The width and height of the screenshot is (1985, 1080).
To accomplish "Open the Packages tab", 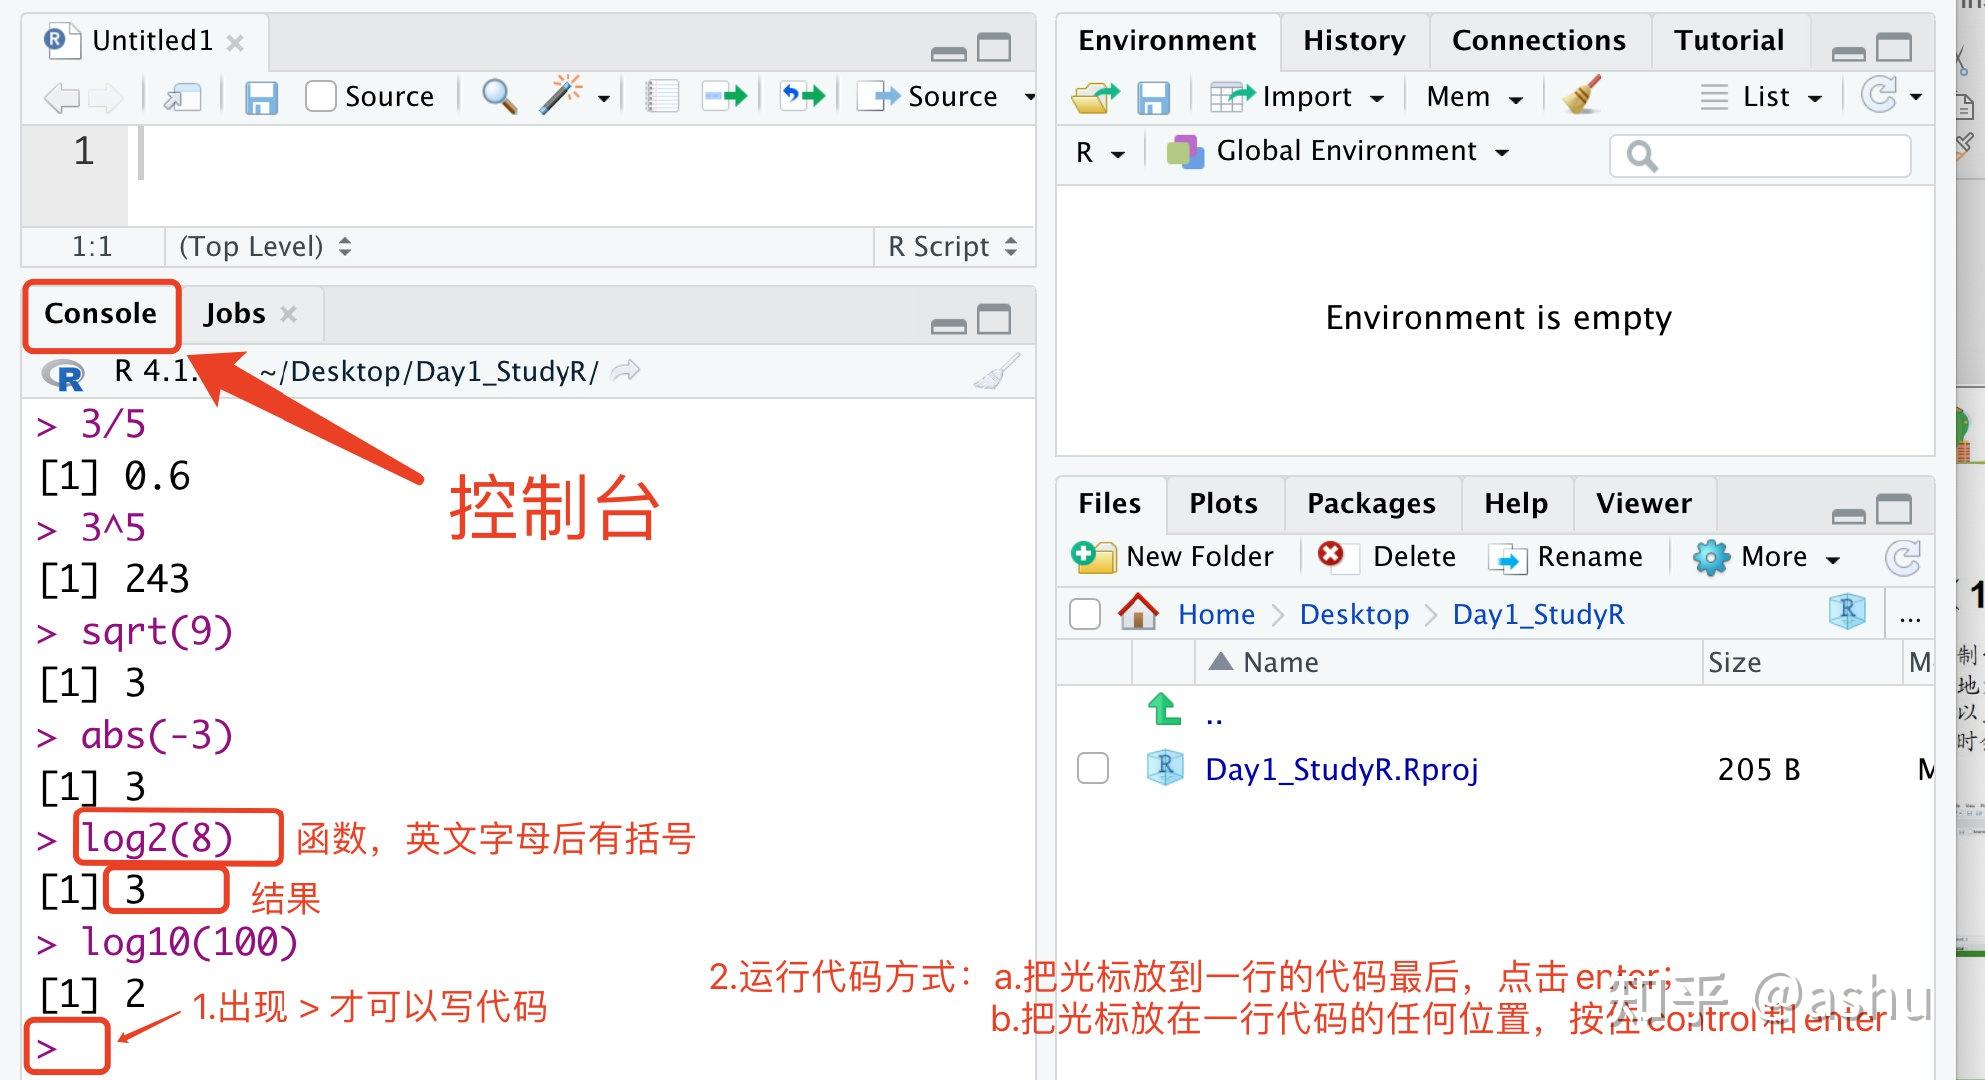I will [1371, 503].
